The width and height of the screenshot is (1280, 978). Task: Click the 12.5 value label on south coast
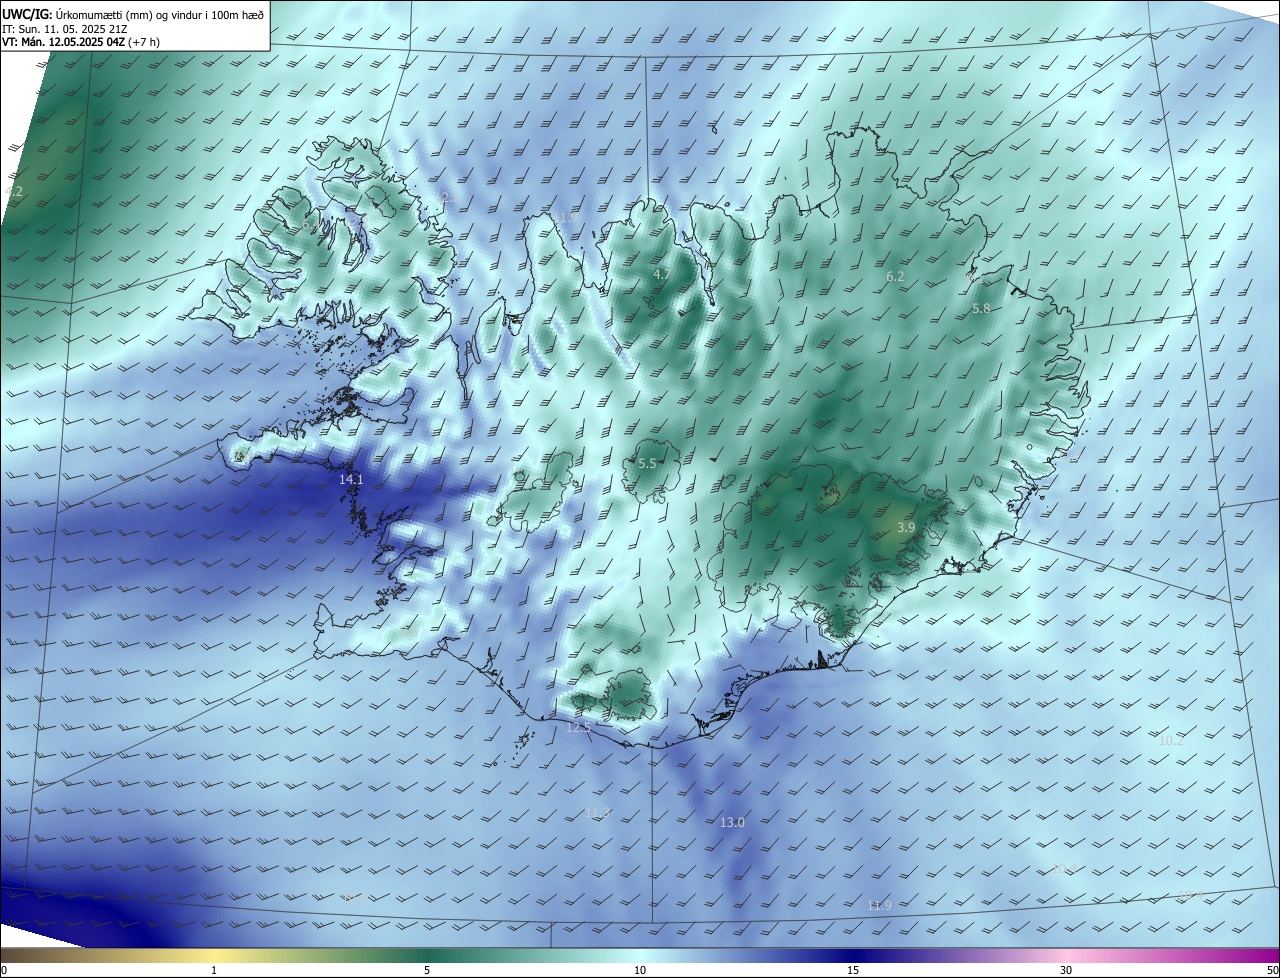coord(578,727)
